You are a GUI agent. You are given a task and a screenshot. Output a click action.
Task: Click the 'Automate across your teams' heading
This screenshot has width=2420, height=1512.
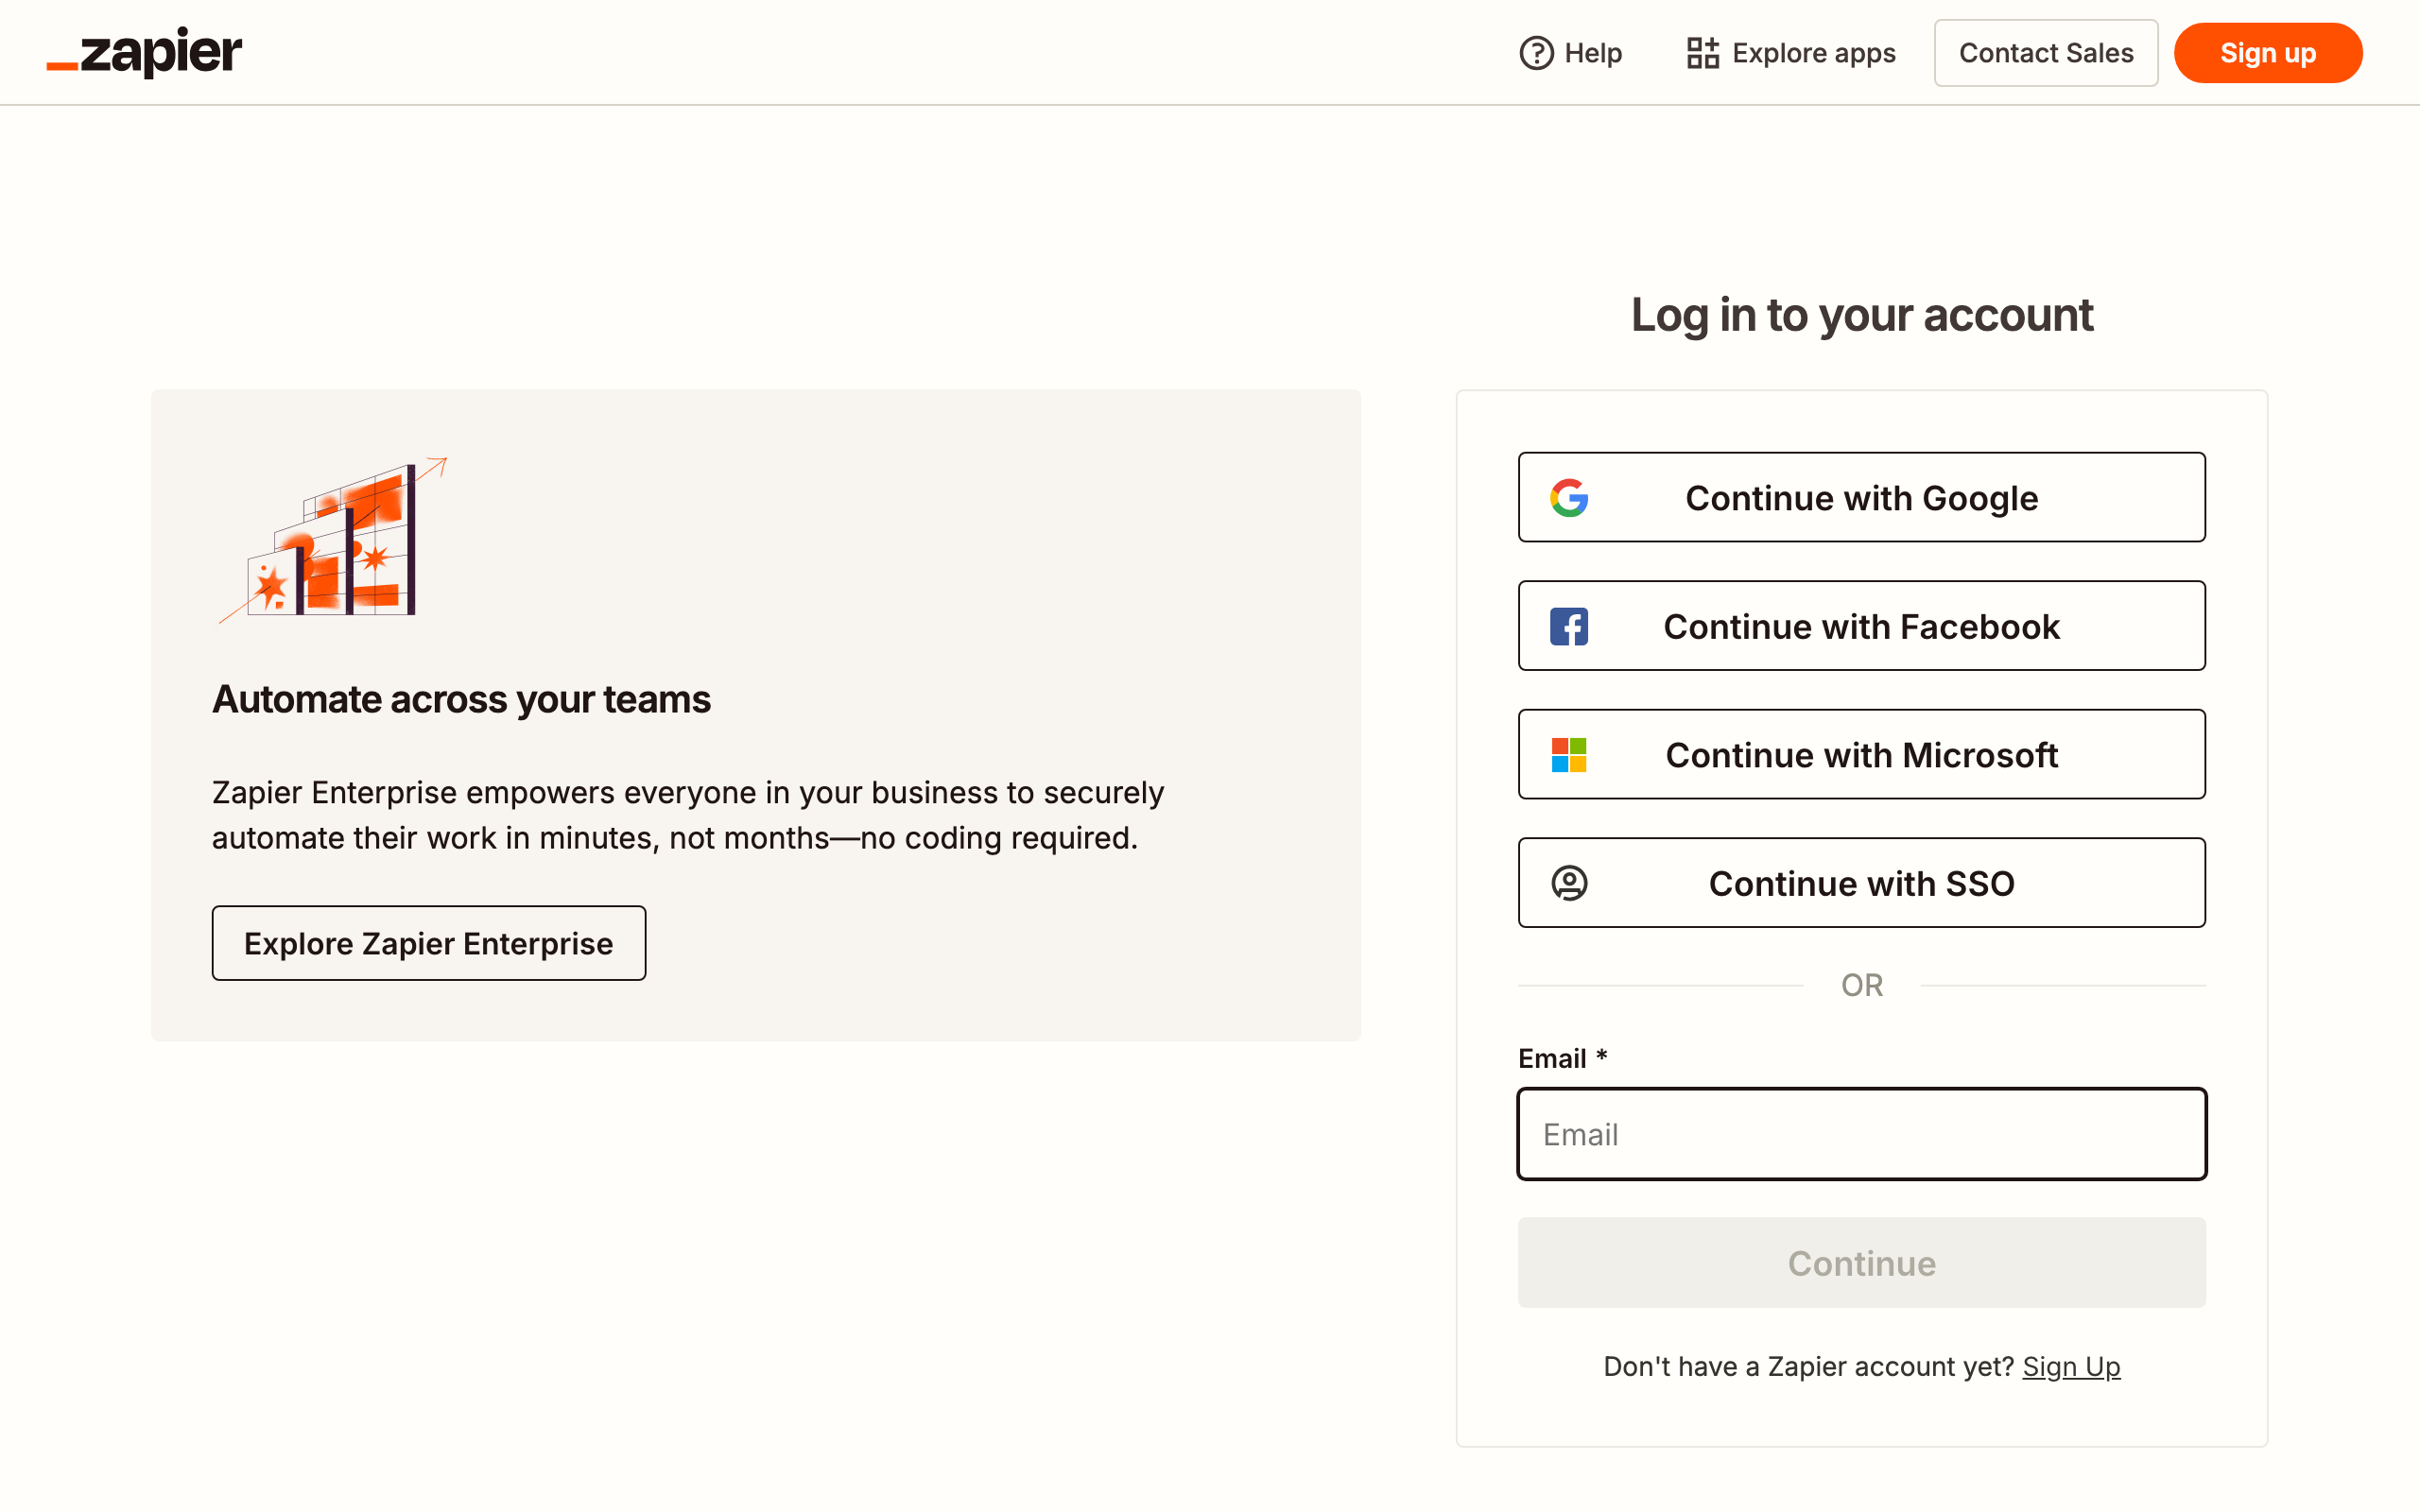461,699
